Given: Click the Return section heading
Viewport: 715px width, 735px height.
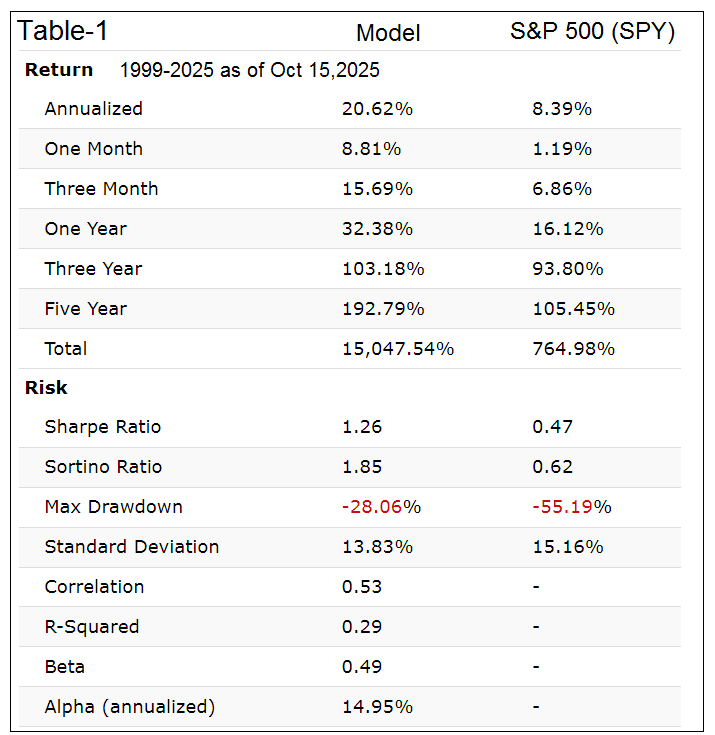Looking at the screenshot, I should [59, 70].
